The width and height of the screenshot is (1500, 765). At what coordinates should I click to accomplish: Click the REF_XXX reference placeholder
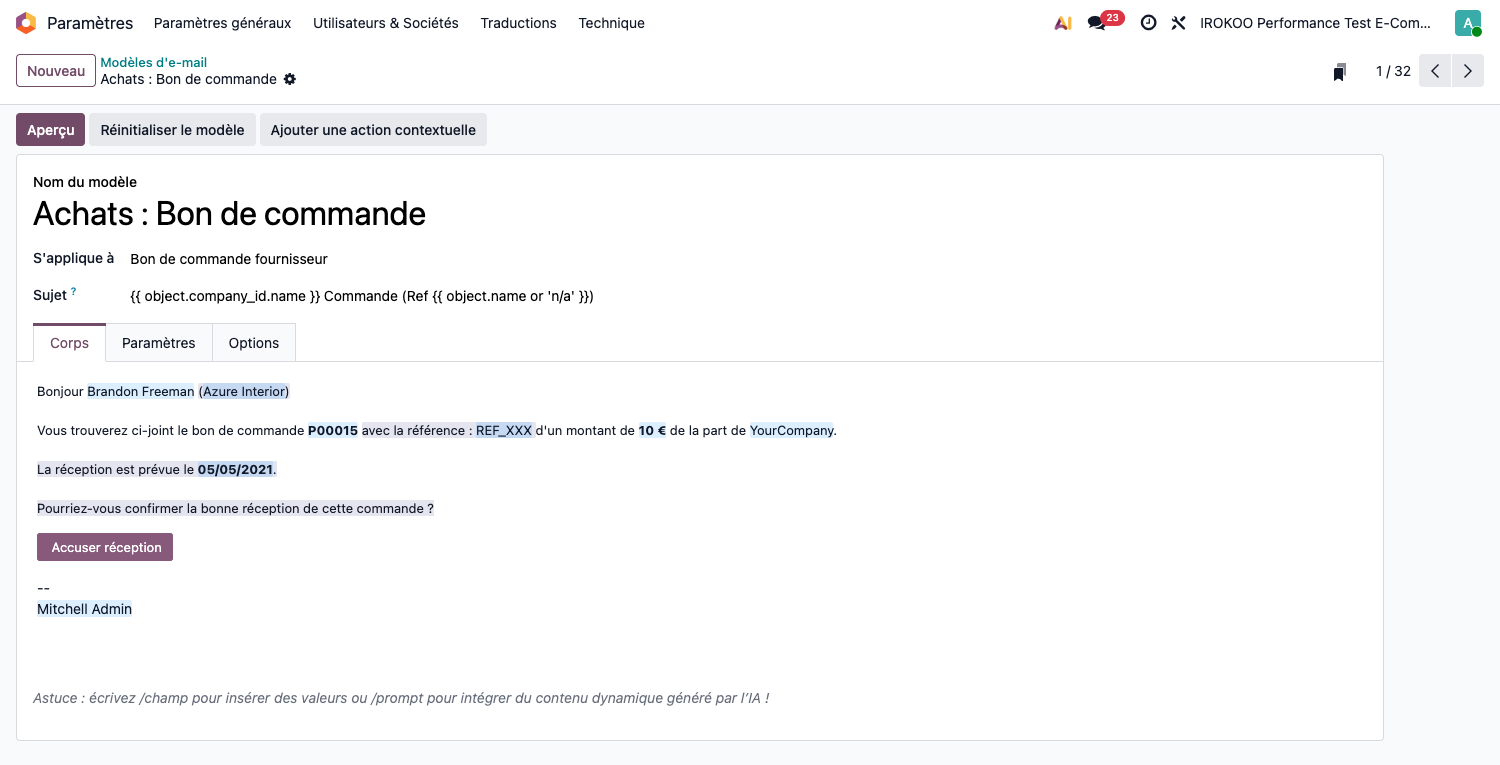click(x=504, y=430)
